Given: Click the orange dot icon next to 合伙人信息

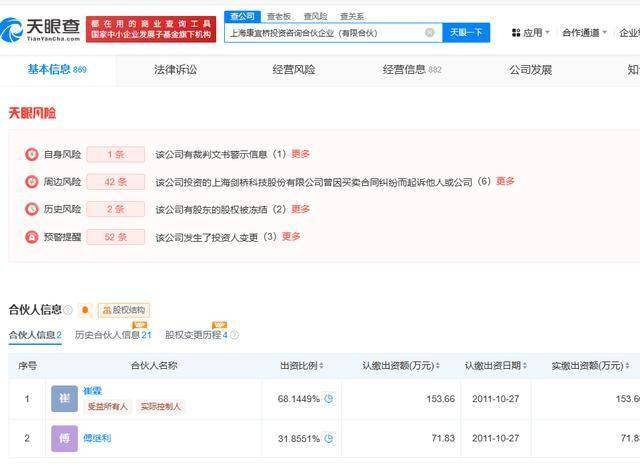Looking at the screenshot, I should coord(85,310).
